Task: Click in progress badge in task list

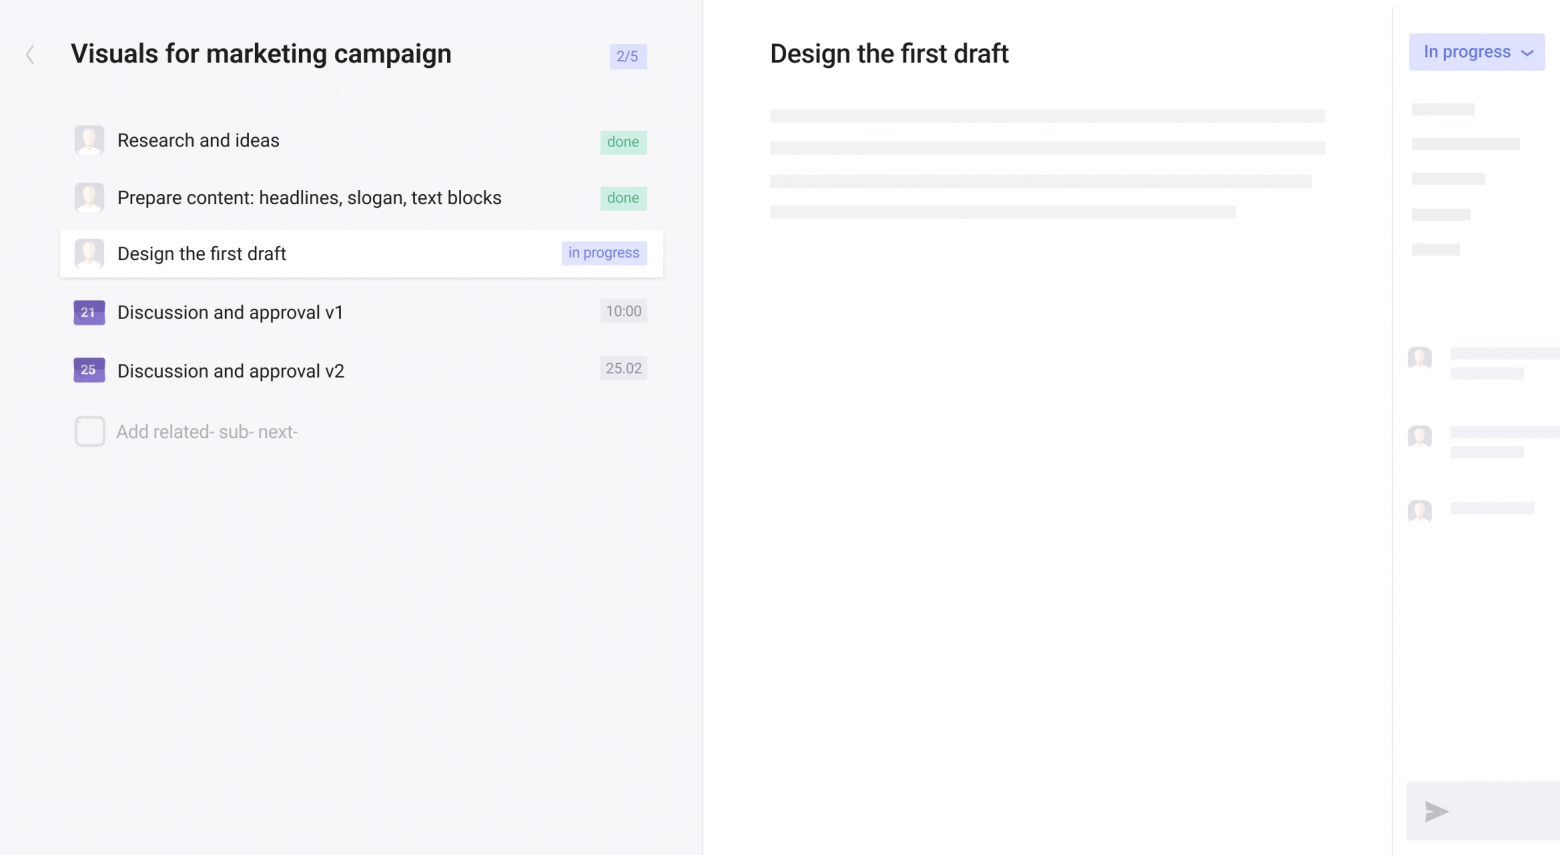Action: [x=603, y=253]
